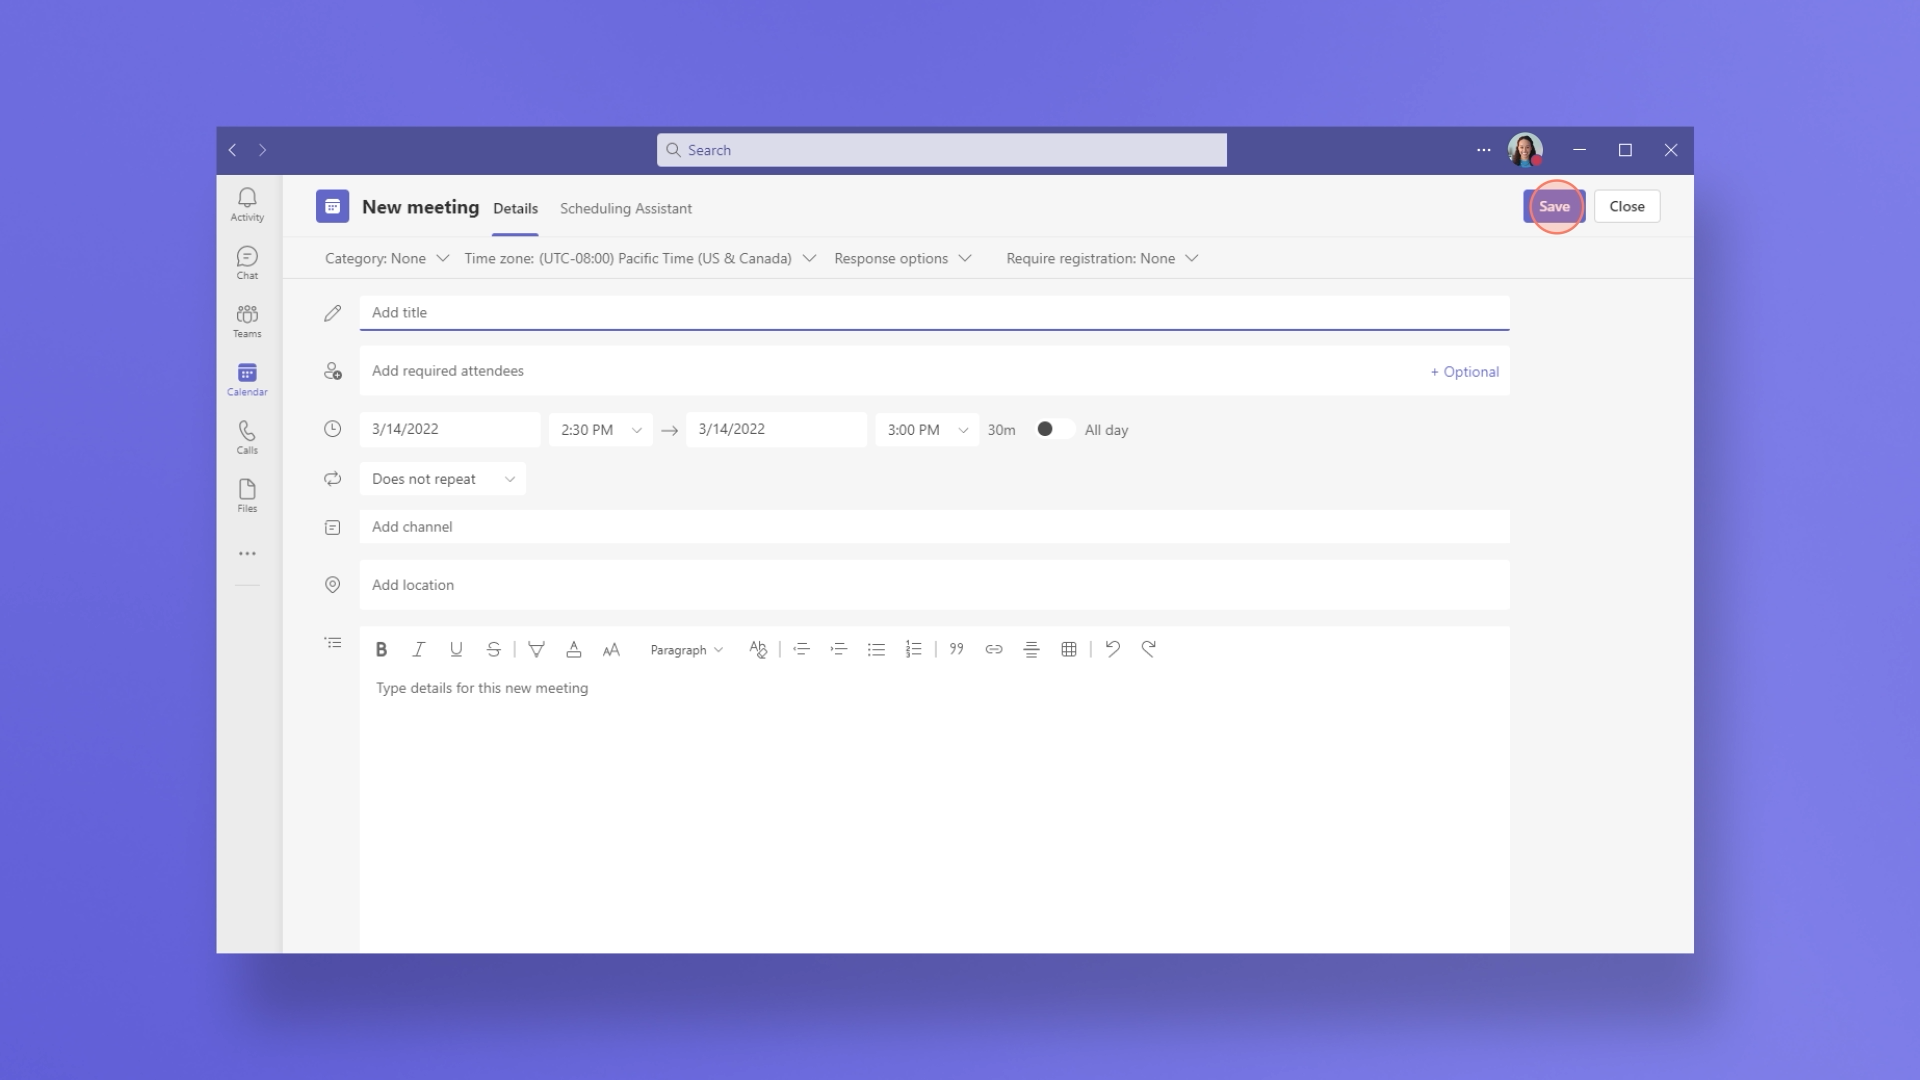Screen dimensions: 1920x1080
Task: Open Settings and more ellipsis menu
Action: pos(1483,150)
